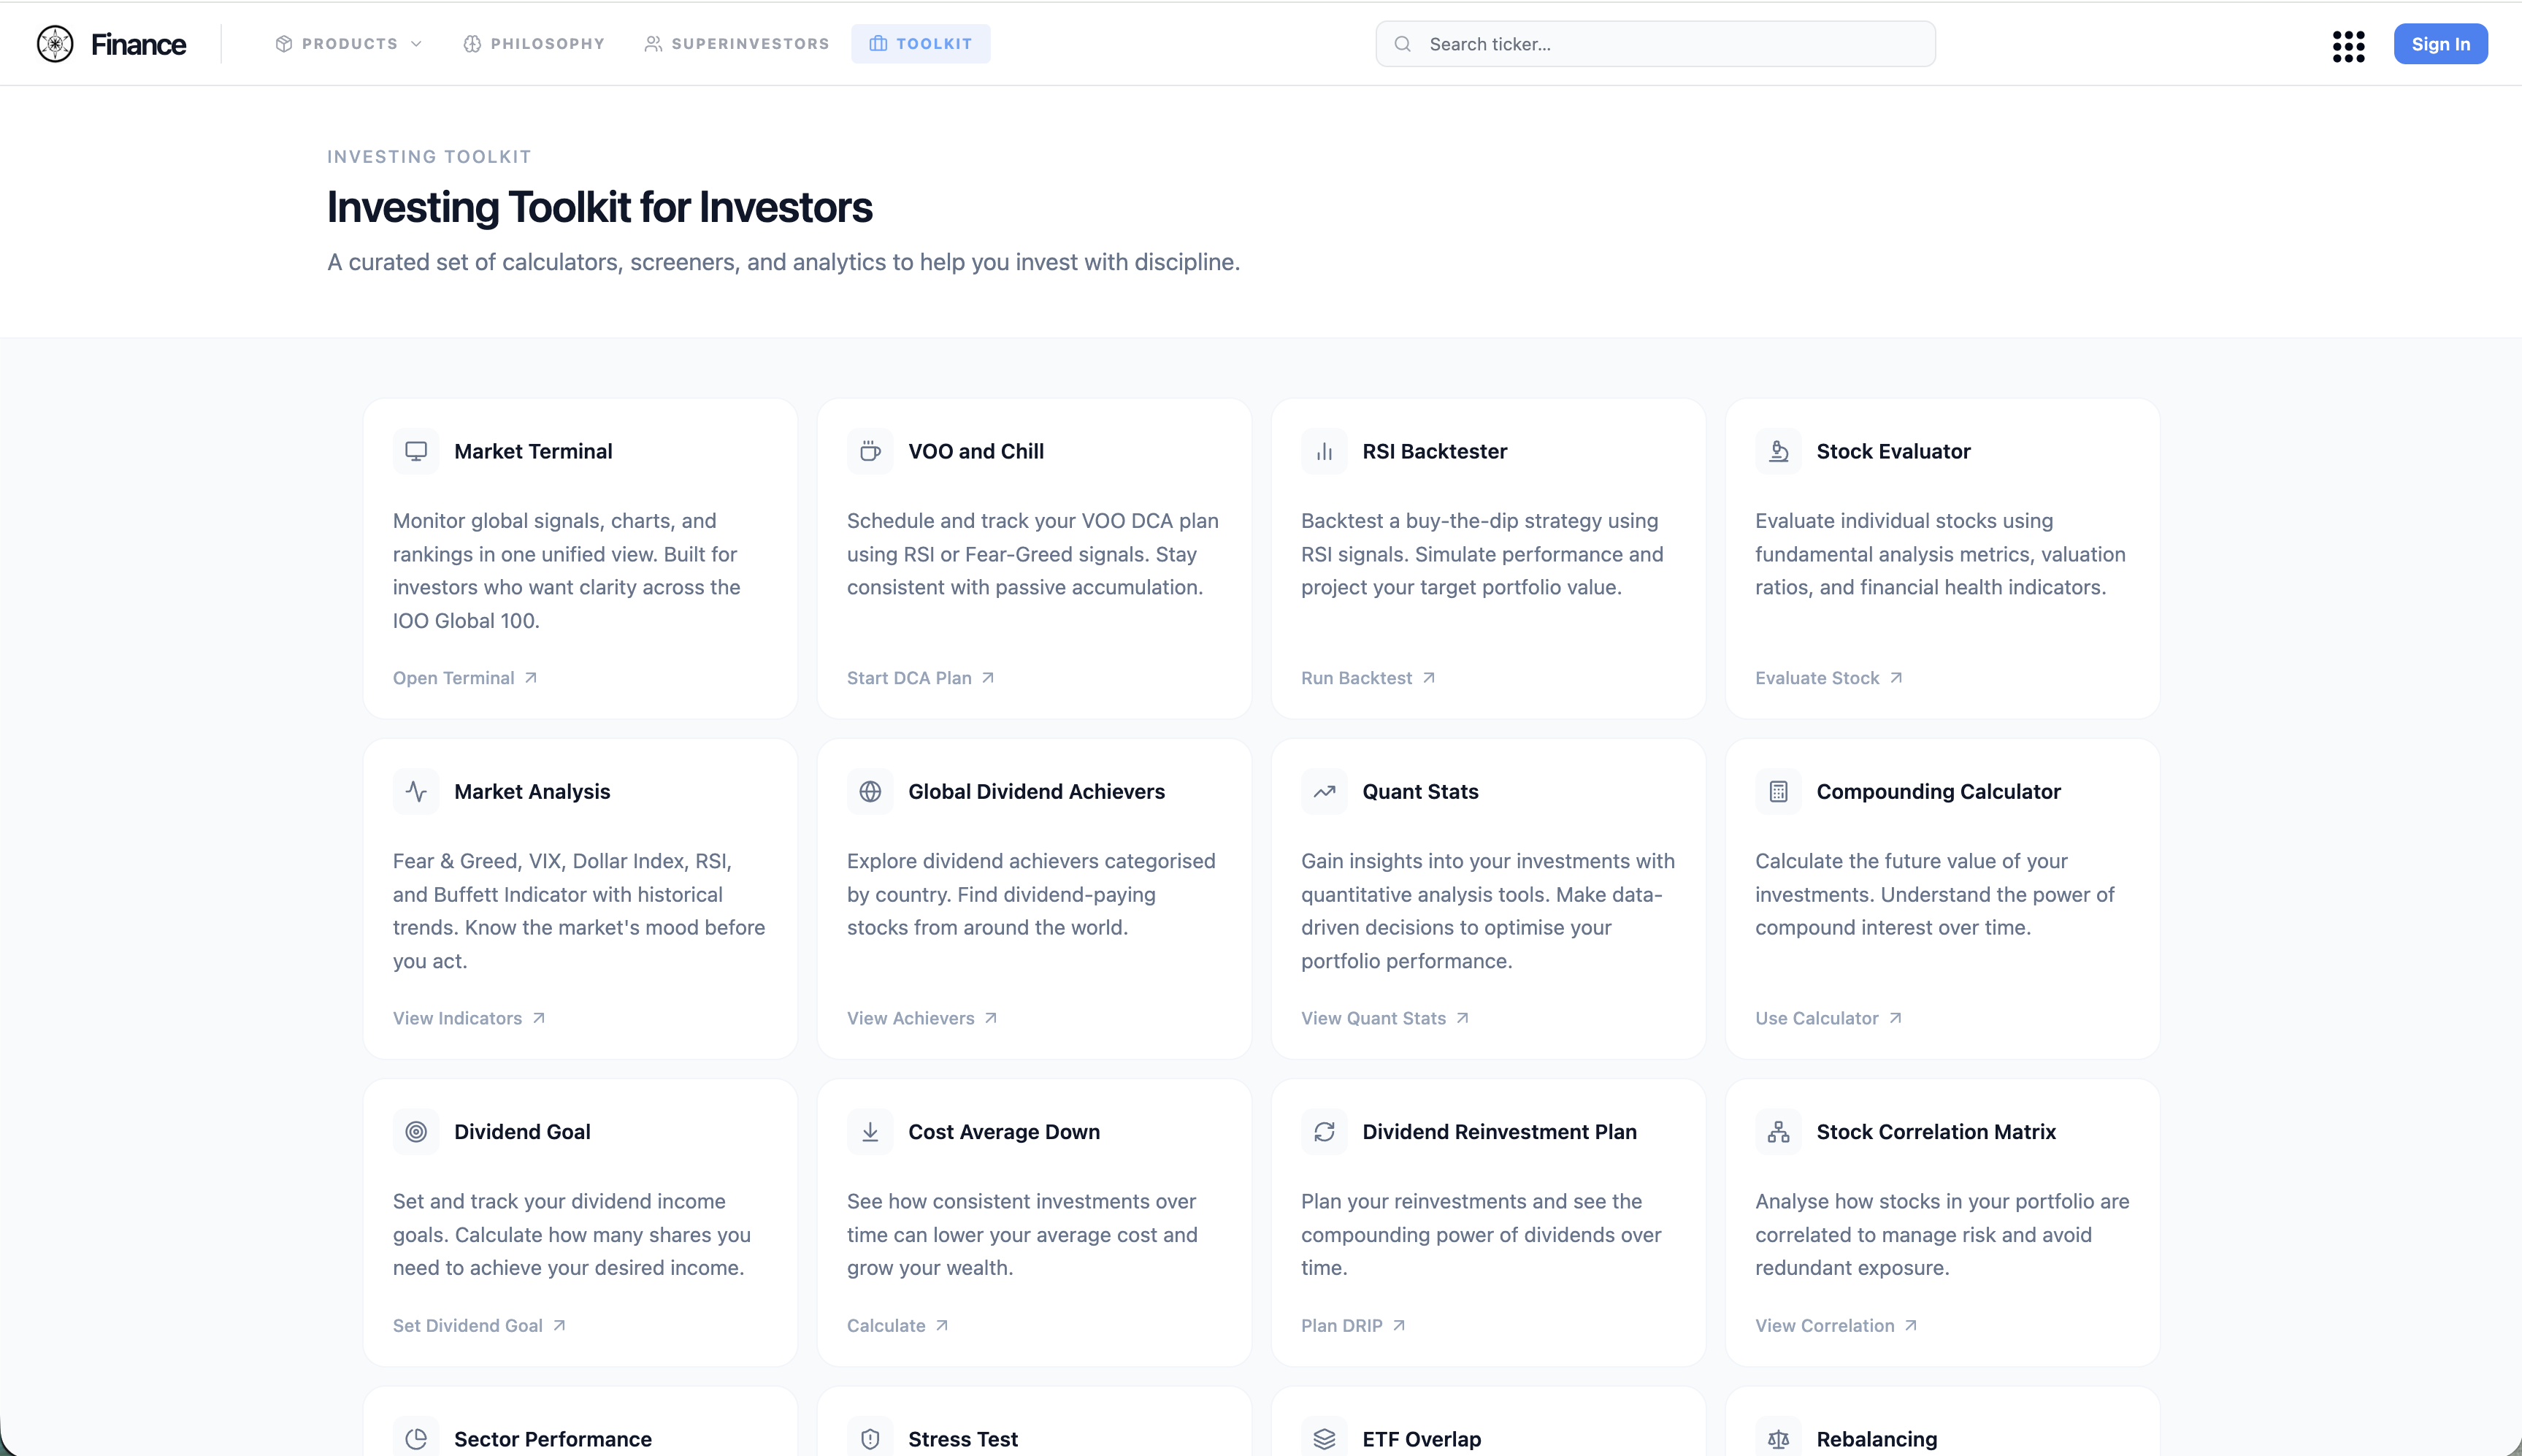The image size is (2522, 1456).
Task: Click the Market Terminal monitor icon
Action: (x=416, y=451)
